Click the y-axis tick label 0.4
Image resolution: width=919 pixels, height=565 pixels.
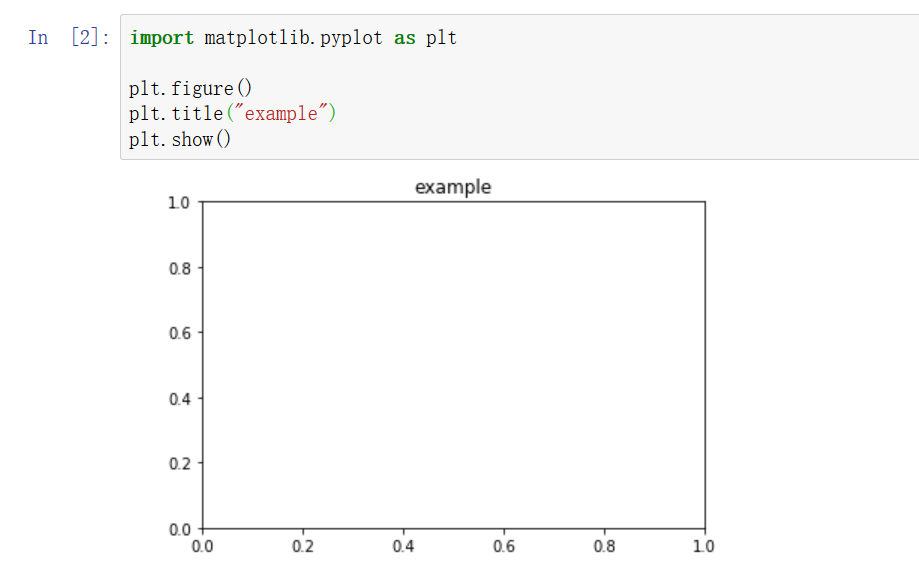click(x=179, y=399)
